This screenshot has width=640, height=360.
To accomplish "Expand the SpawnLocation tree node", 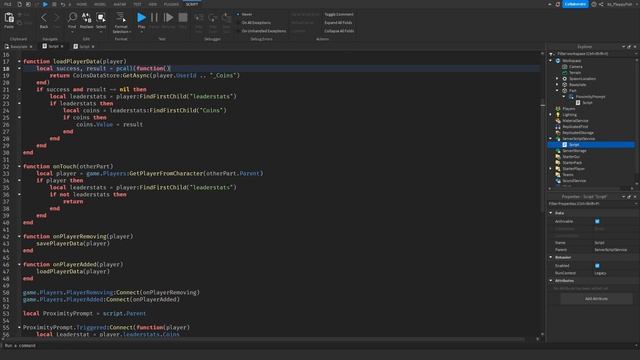I will coord(557,78).
